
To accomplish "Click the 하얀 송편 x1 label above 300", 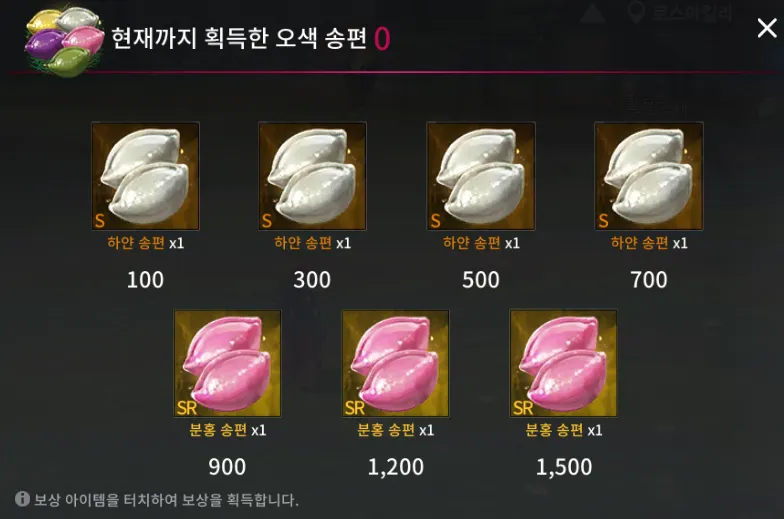I will (312, 243).
